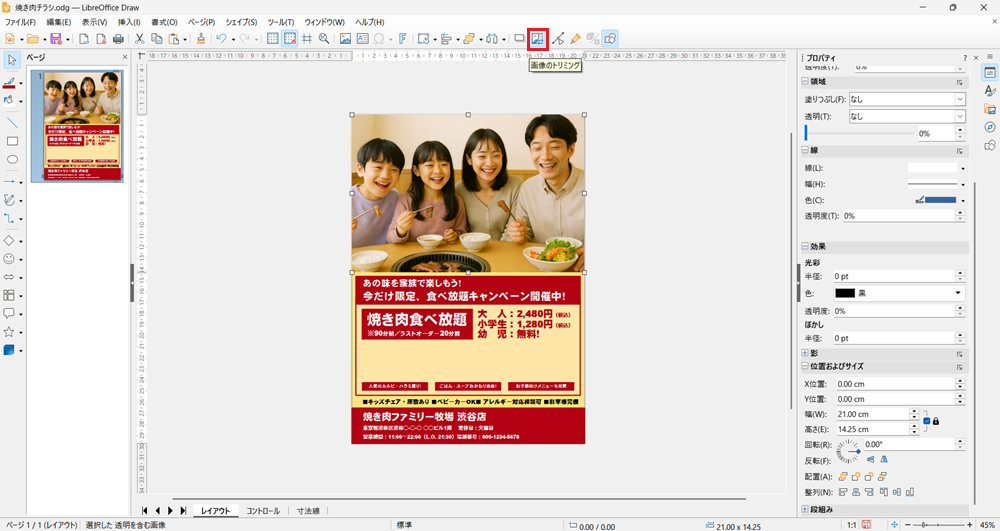Collapse the 領域 section
The height and width of the screenshot is (531, 1000).
[x=805, y=82]
